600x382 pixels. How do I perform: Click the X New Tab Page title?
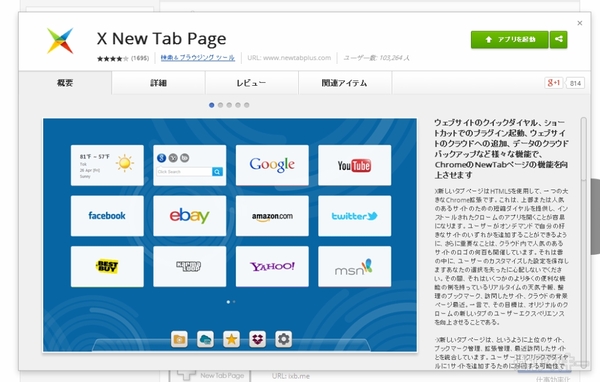tap(161, 39)
